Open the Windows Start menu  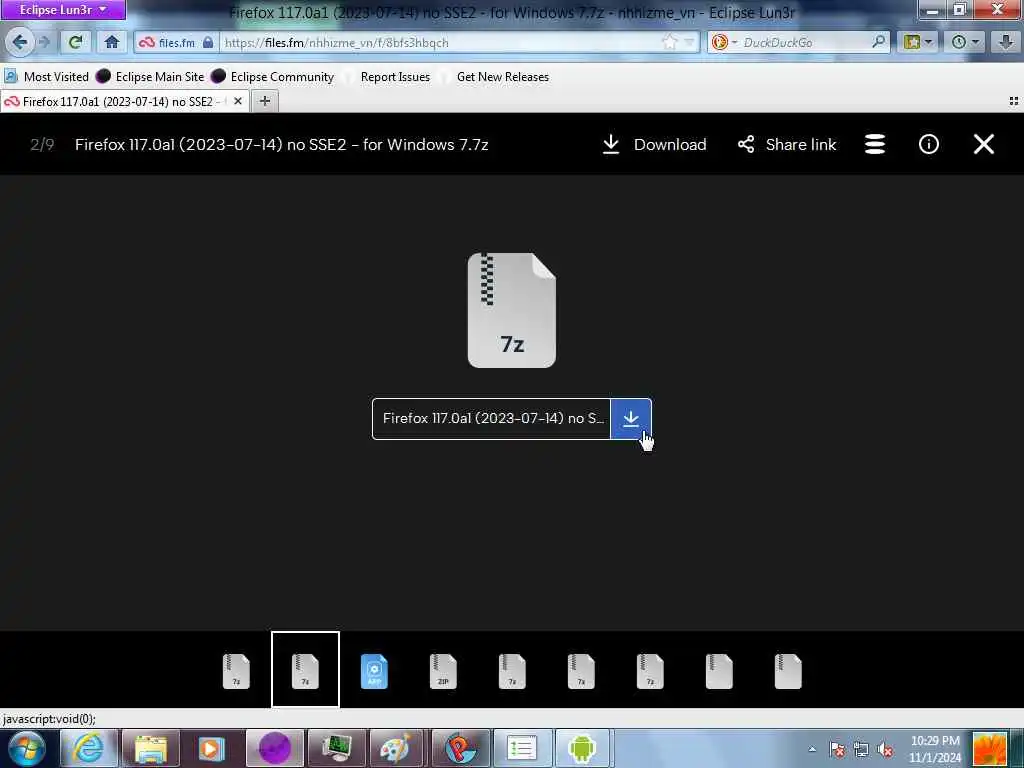(x=27, y=748)
